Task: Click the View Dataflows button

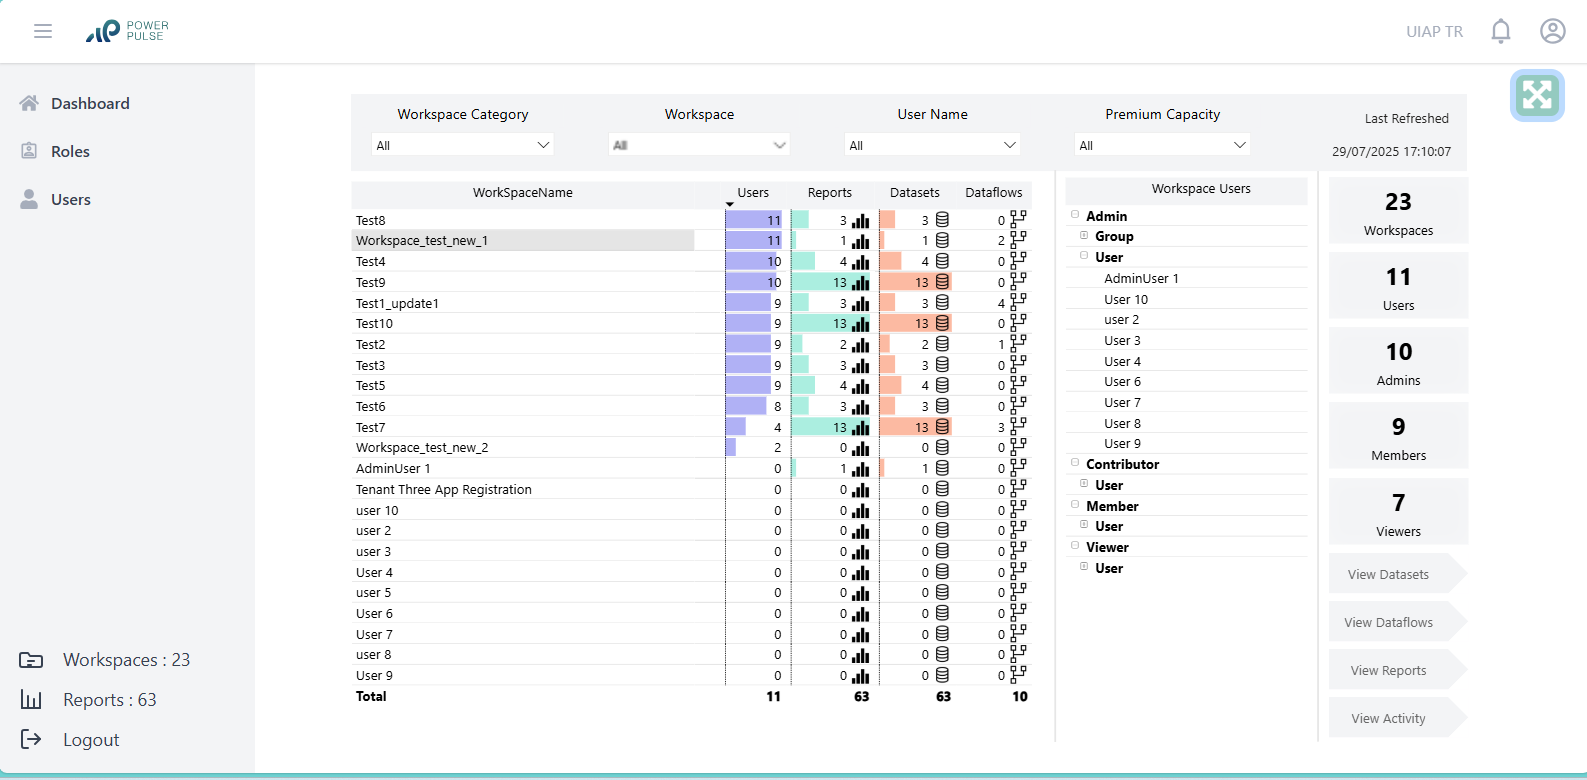Action: (x=1398, y=622)
